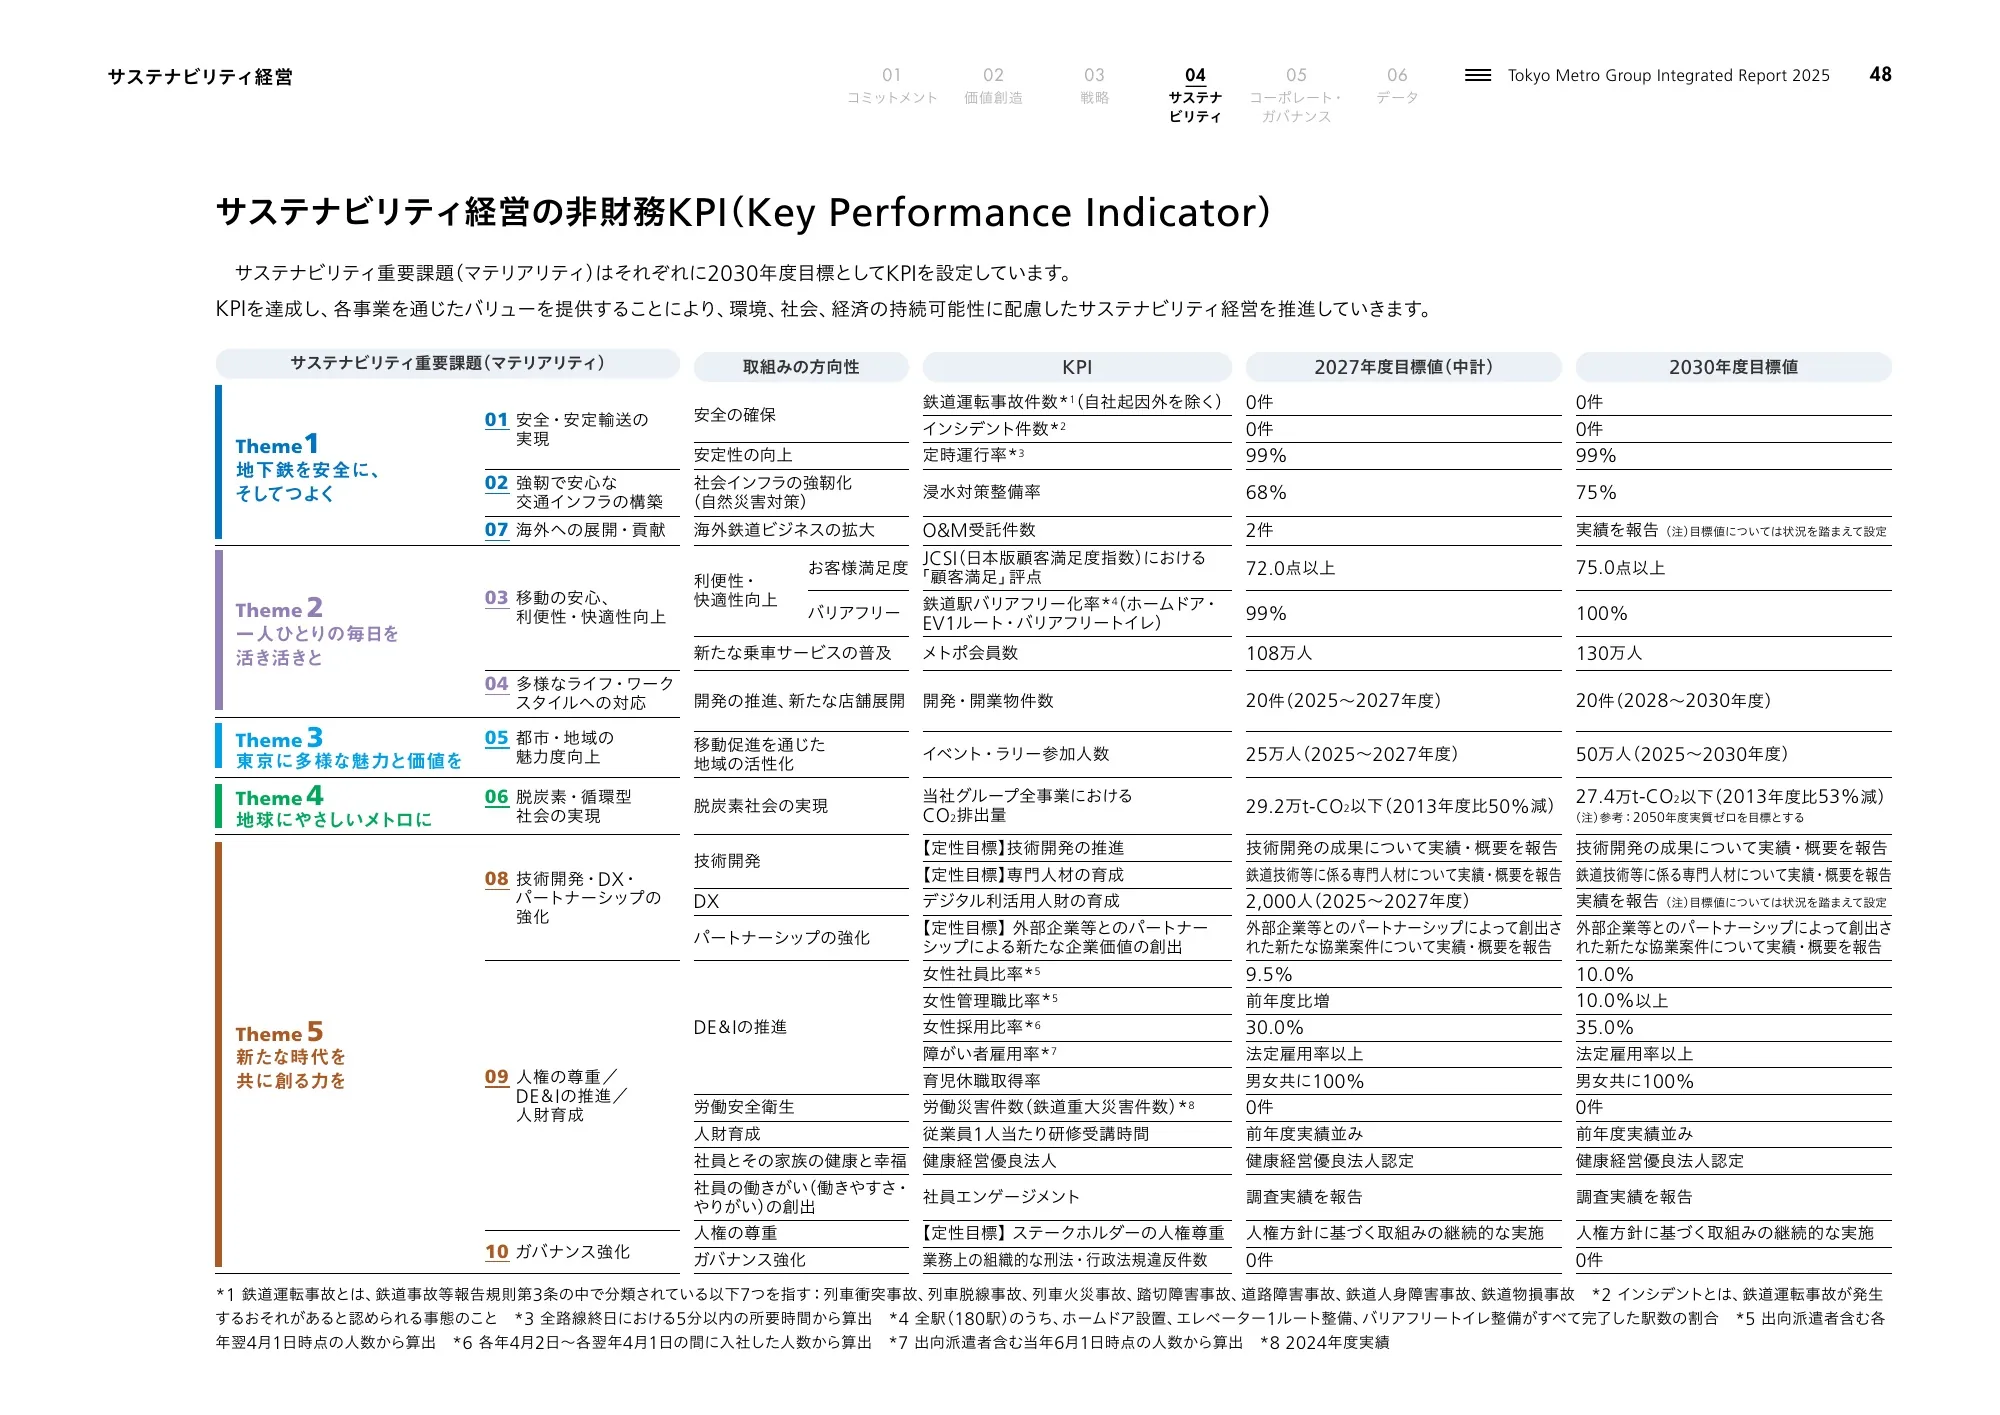Screen dimensions: 2000x1415
Task: Click the 取組みの方向性 column header
Action: click(x=801, y=367)
